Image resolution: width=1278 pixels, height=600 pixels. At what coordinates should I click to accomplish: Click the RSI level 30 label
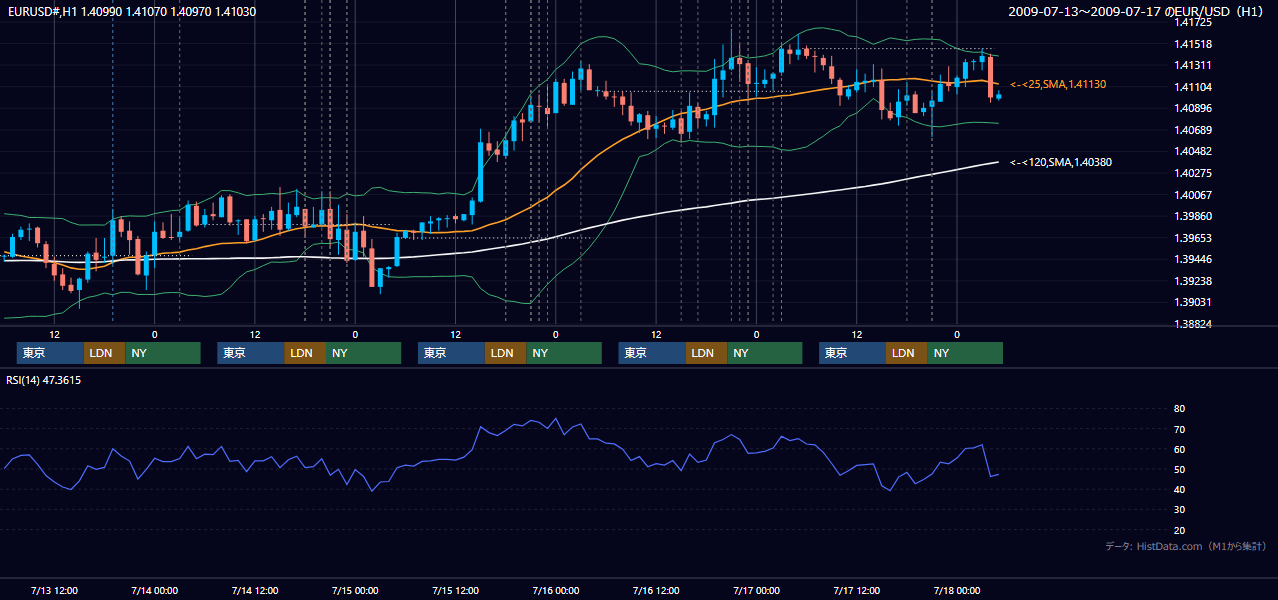pyautogui.click(x=1180, y=509)
